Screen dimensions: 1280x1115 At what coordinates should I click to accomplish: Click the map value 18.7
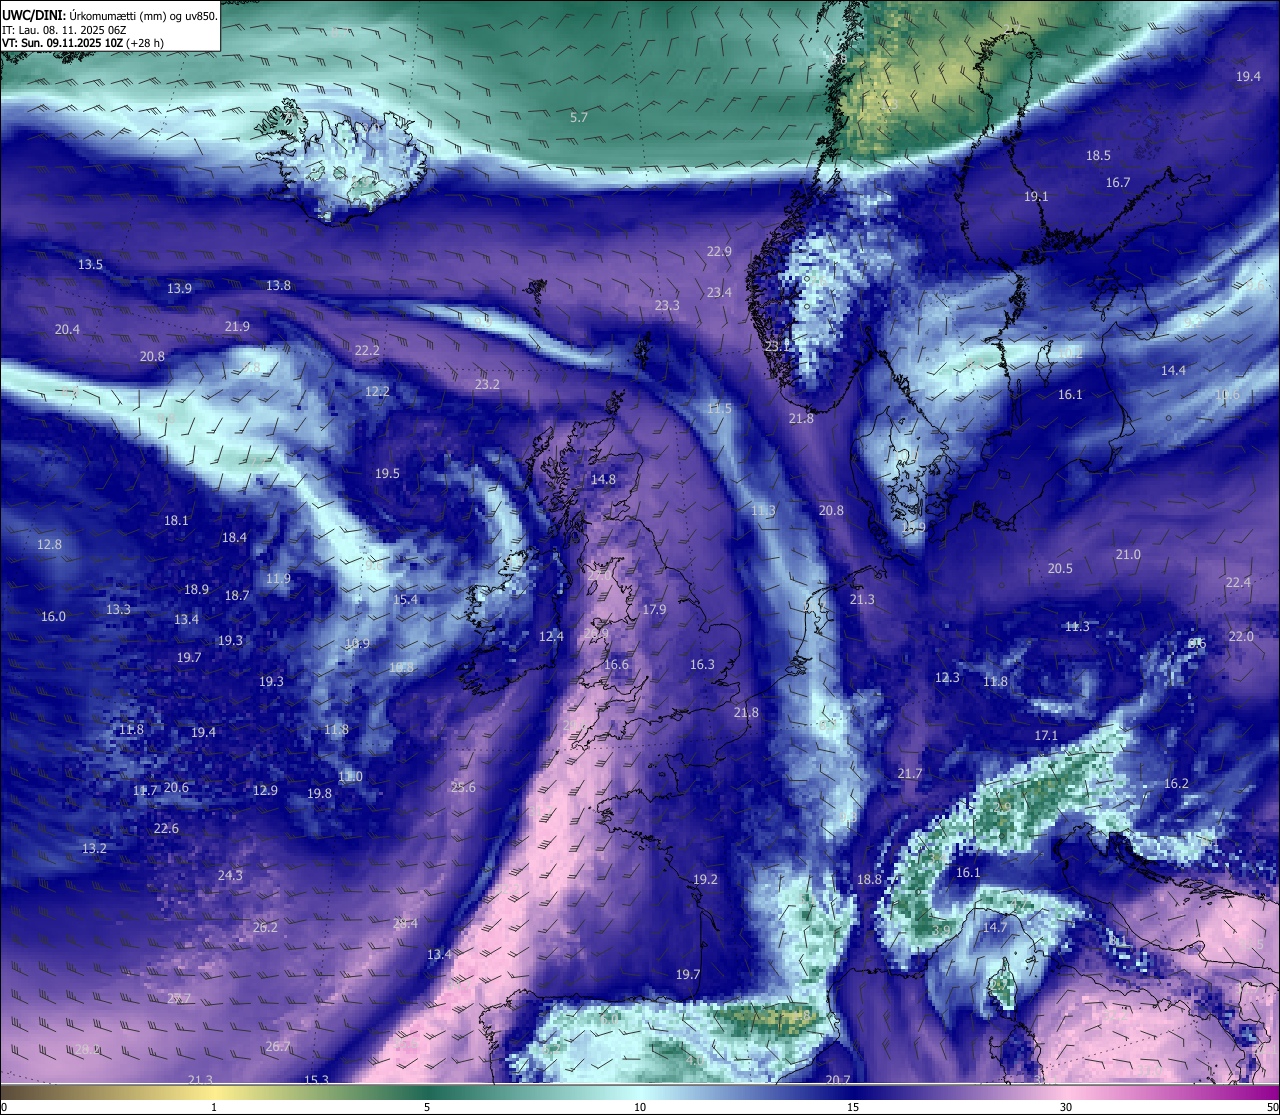click(237, 596)
